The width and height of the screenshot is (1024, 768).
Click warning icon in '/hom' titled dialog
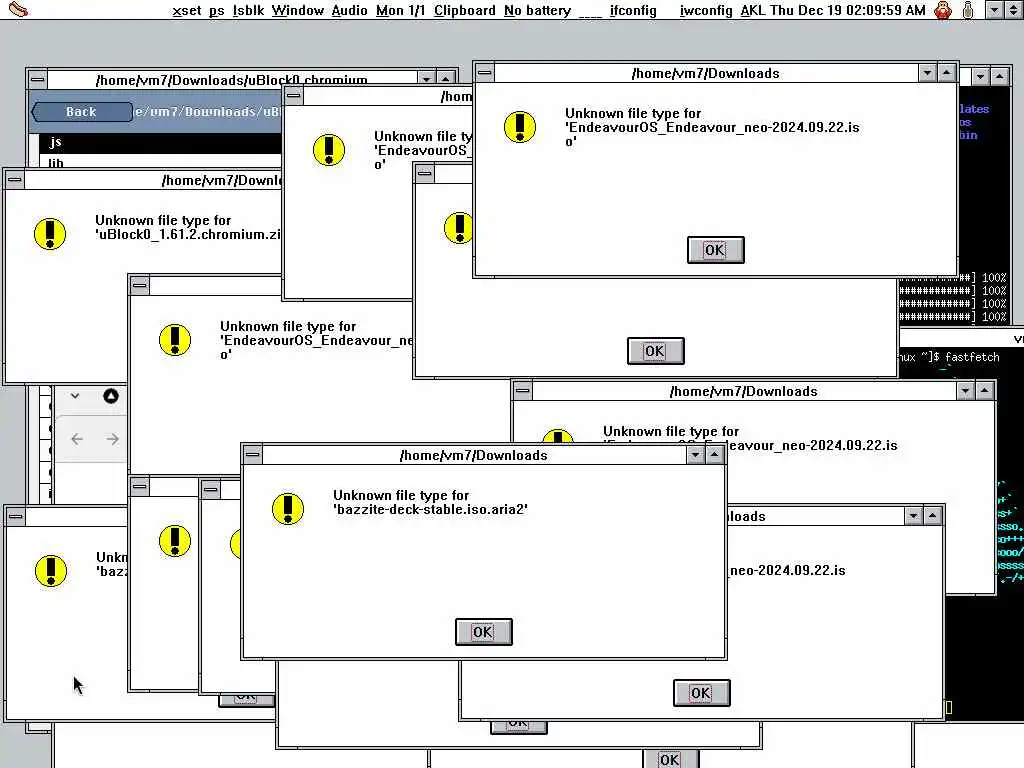328,150
